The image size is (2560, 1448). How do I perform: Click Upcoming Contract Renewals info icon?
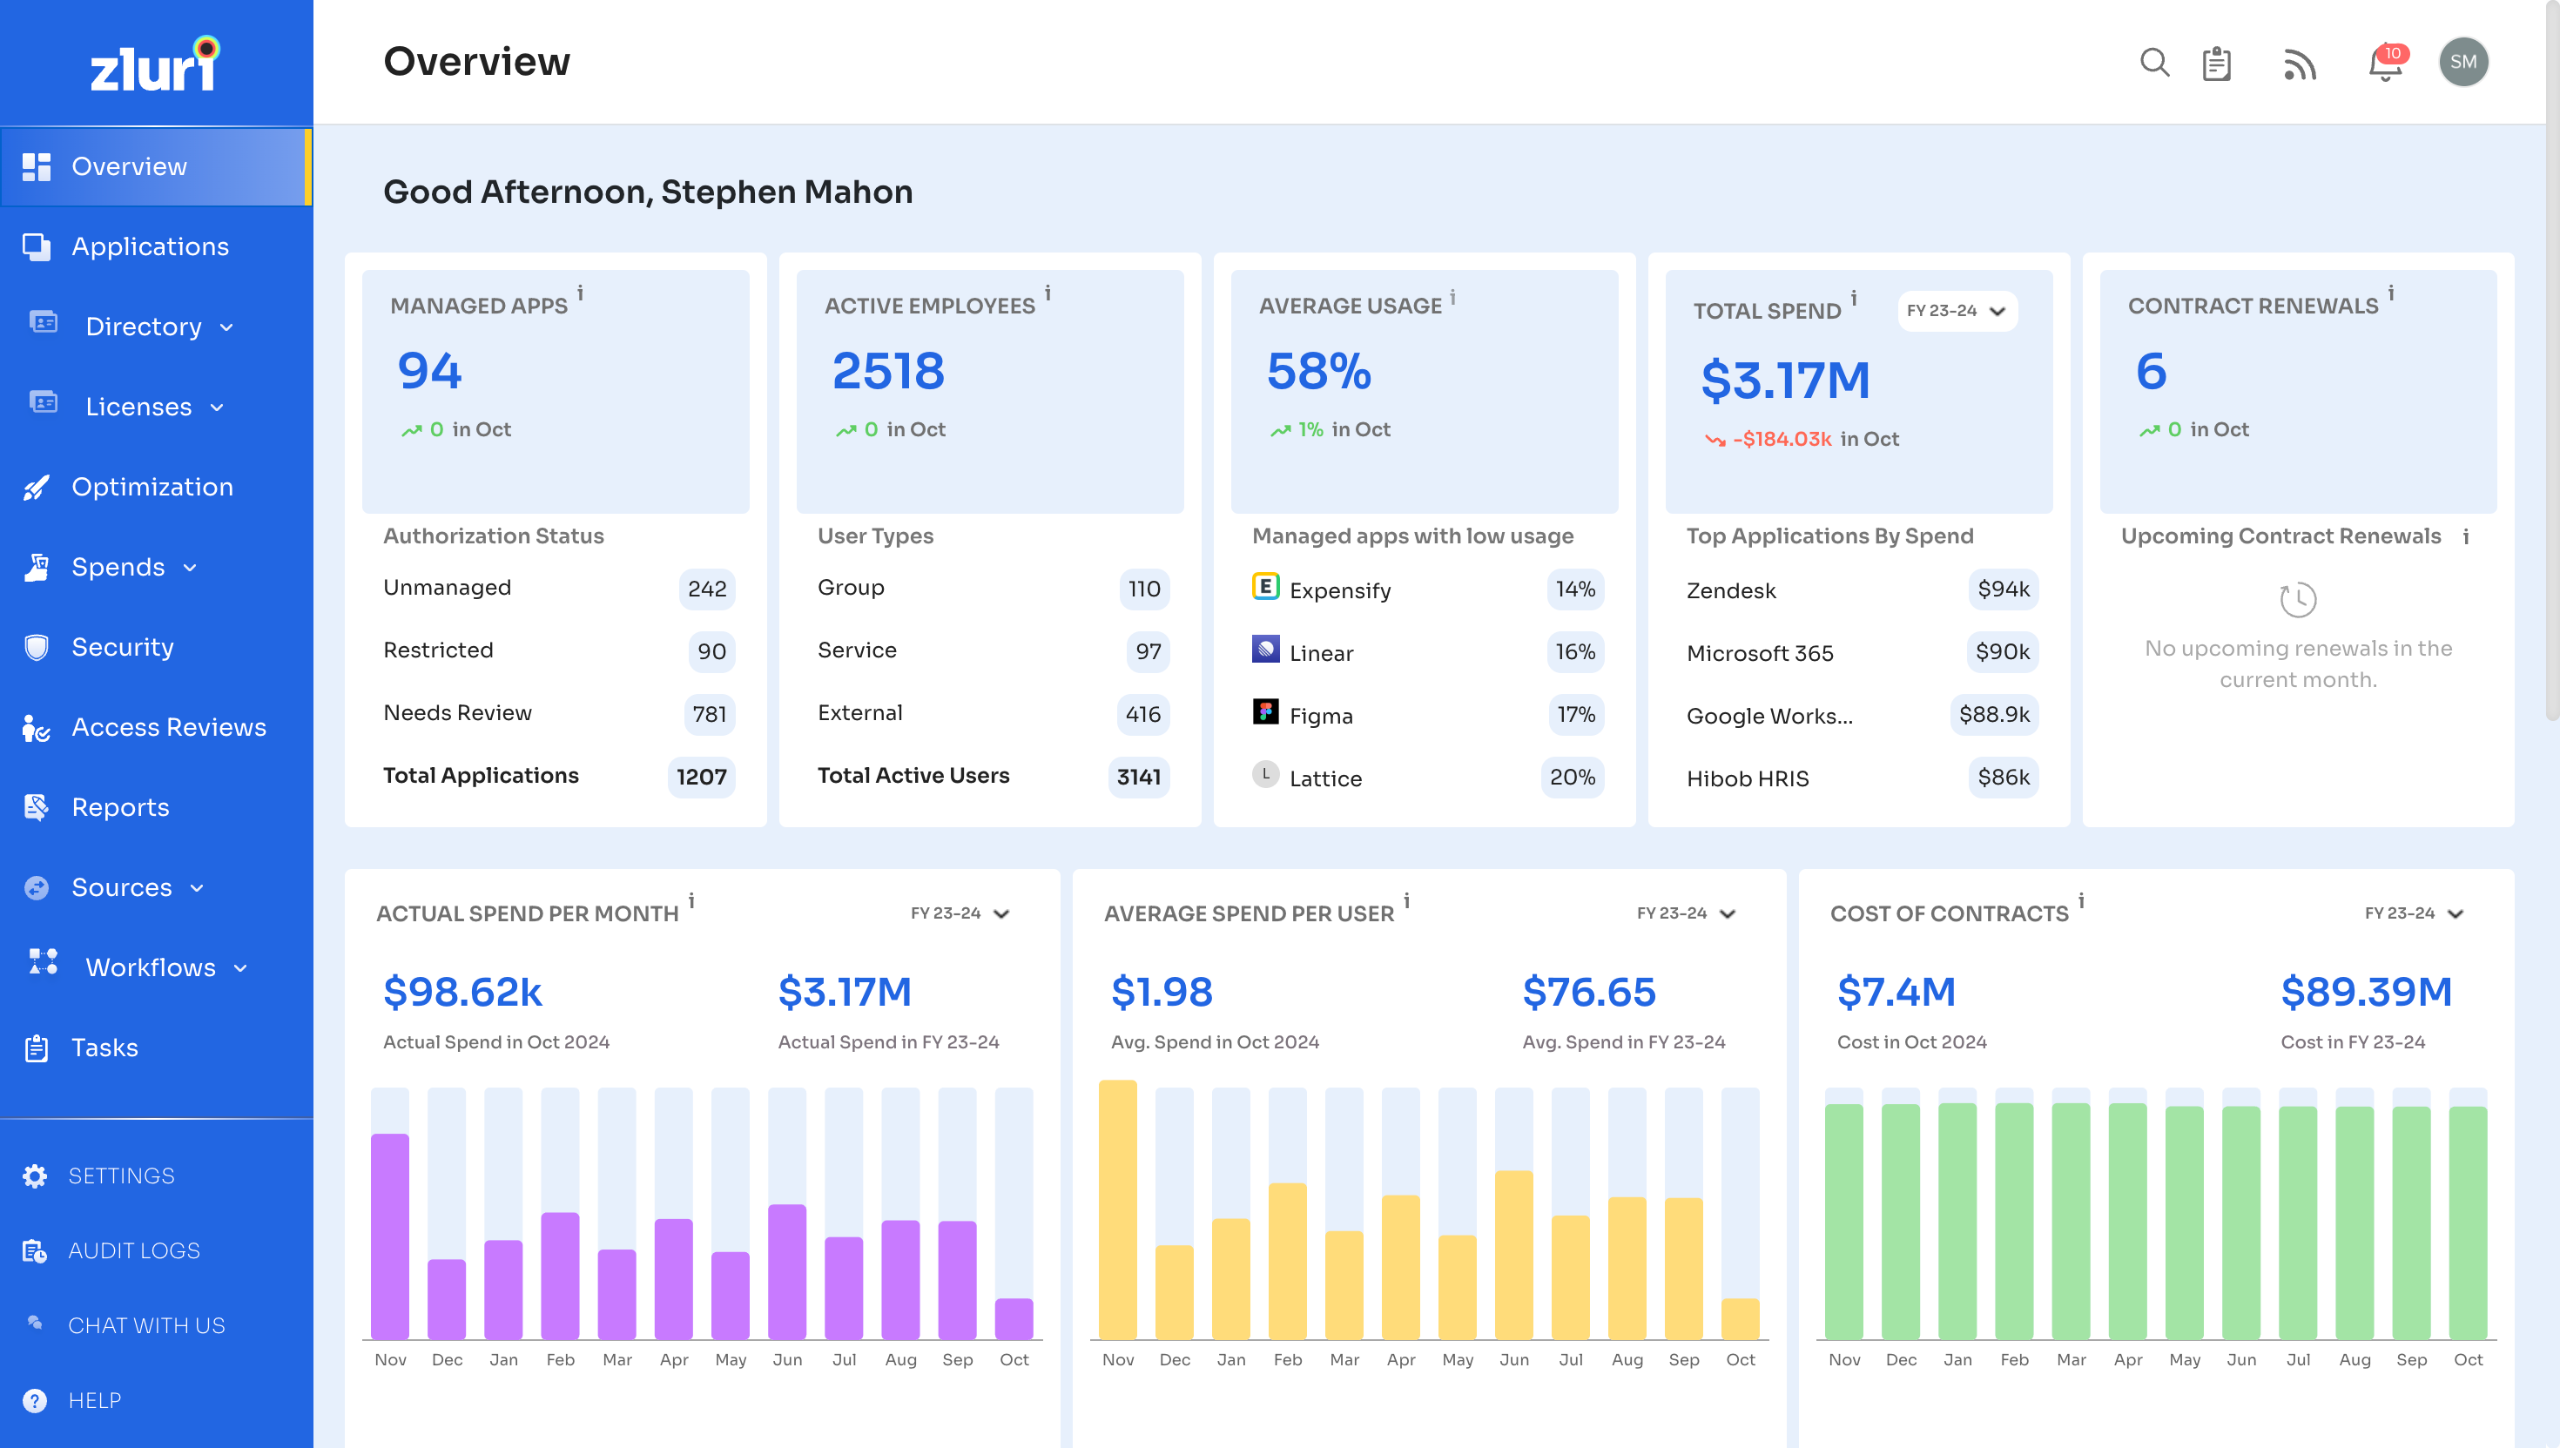pos(2466,537)
